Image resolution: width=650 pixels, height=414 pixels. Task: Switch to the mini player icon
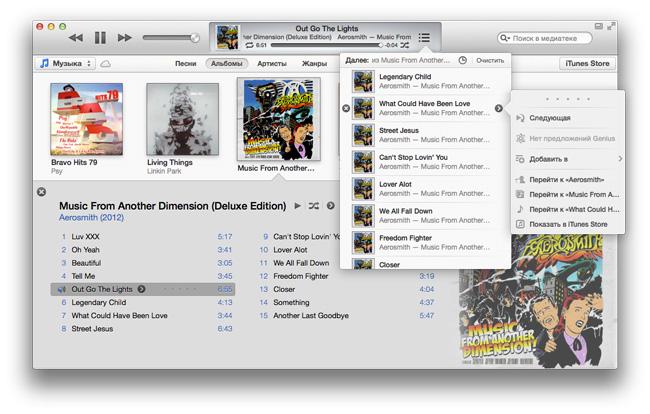click(599, 26)
